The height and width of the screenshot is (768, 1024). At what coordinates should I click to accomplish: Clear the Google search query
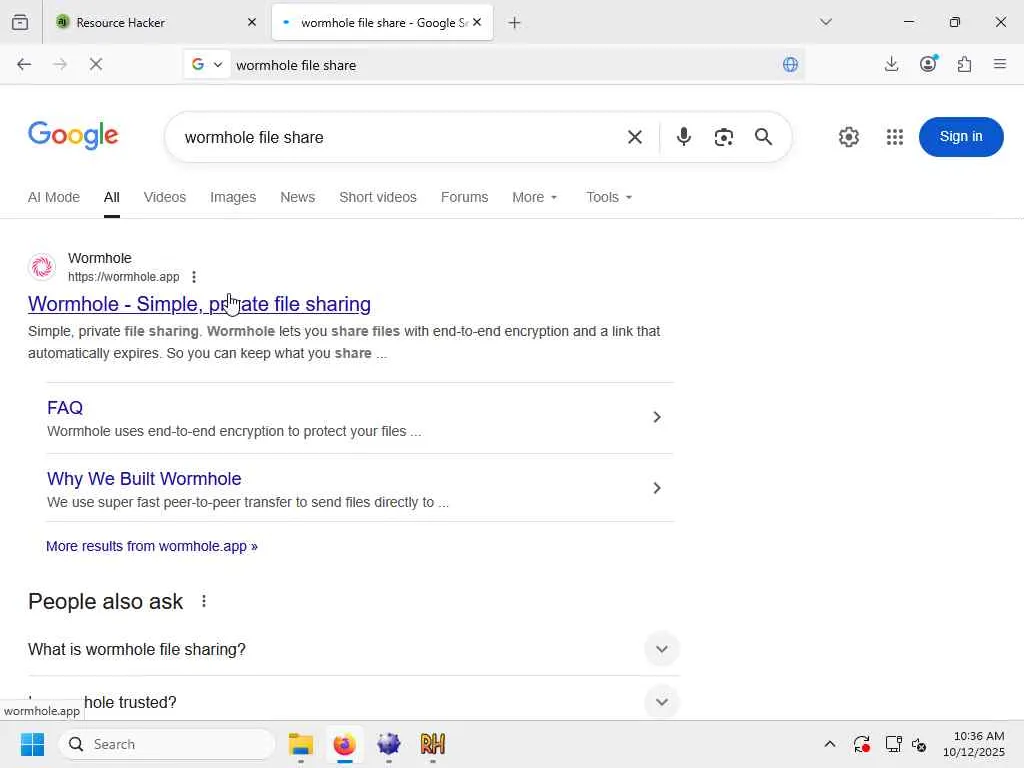(x=634, y=137)
